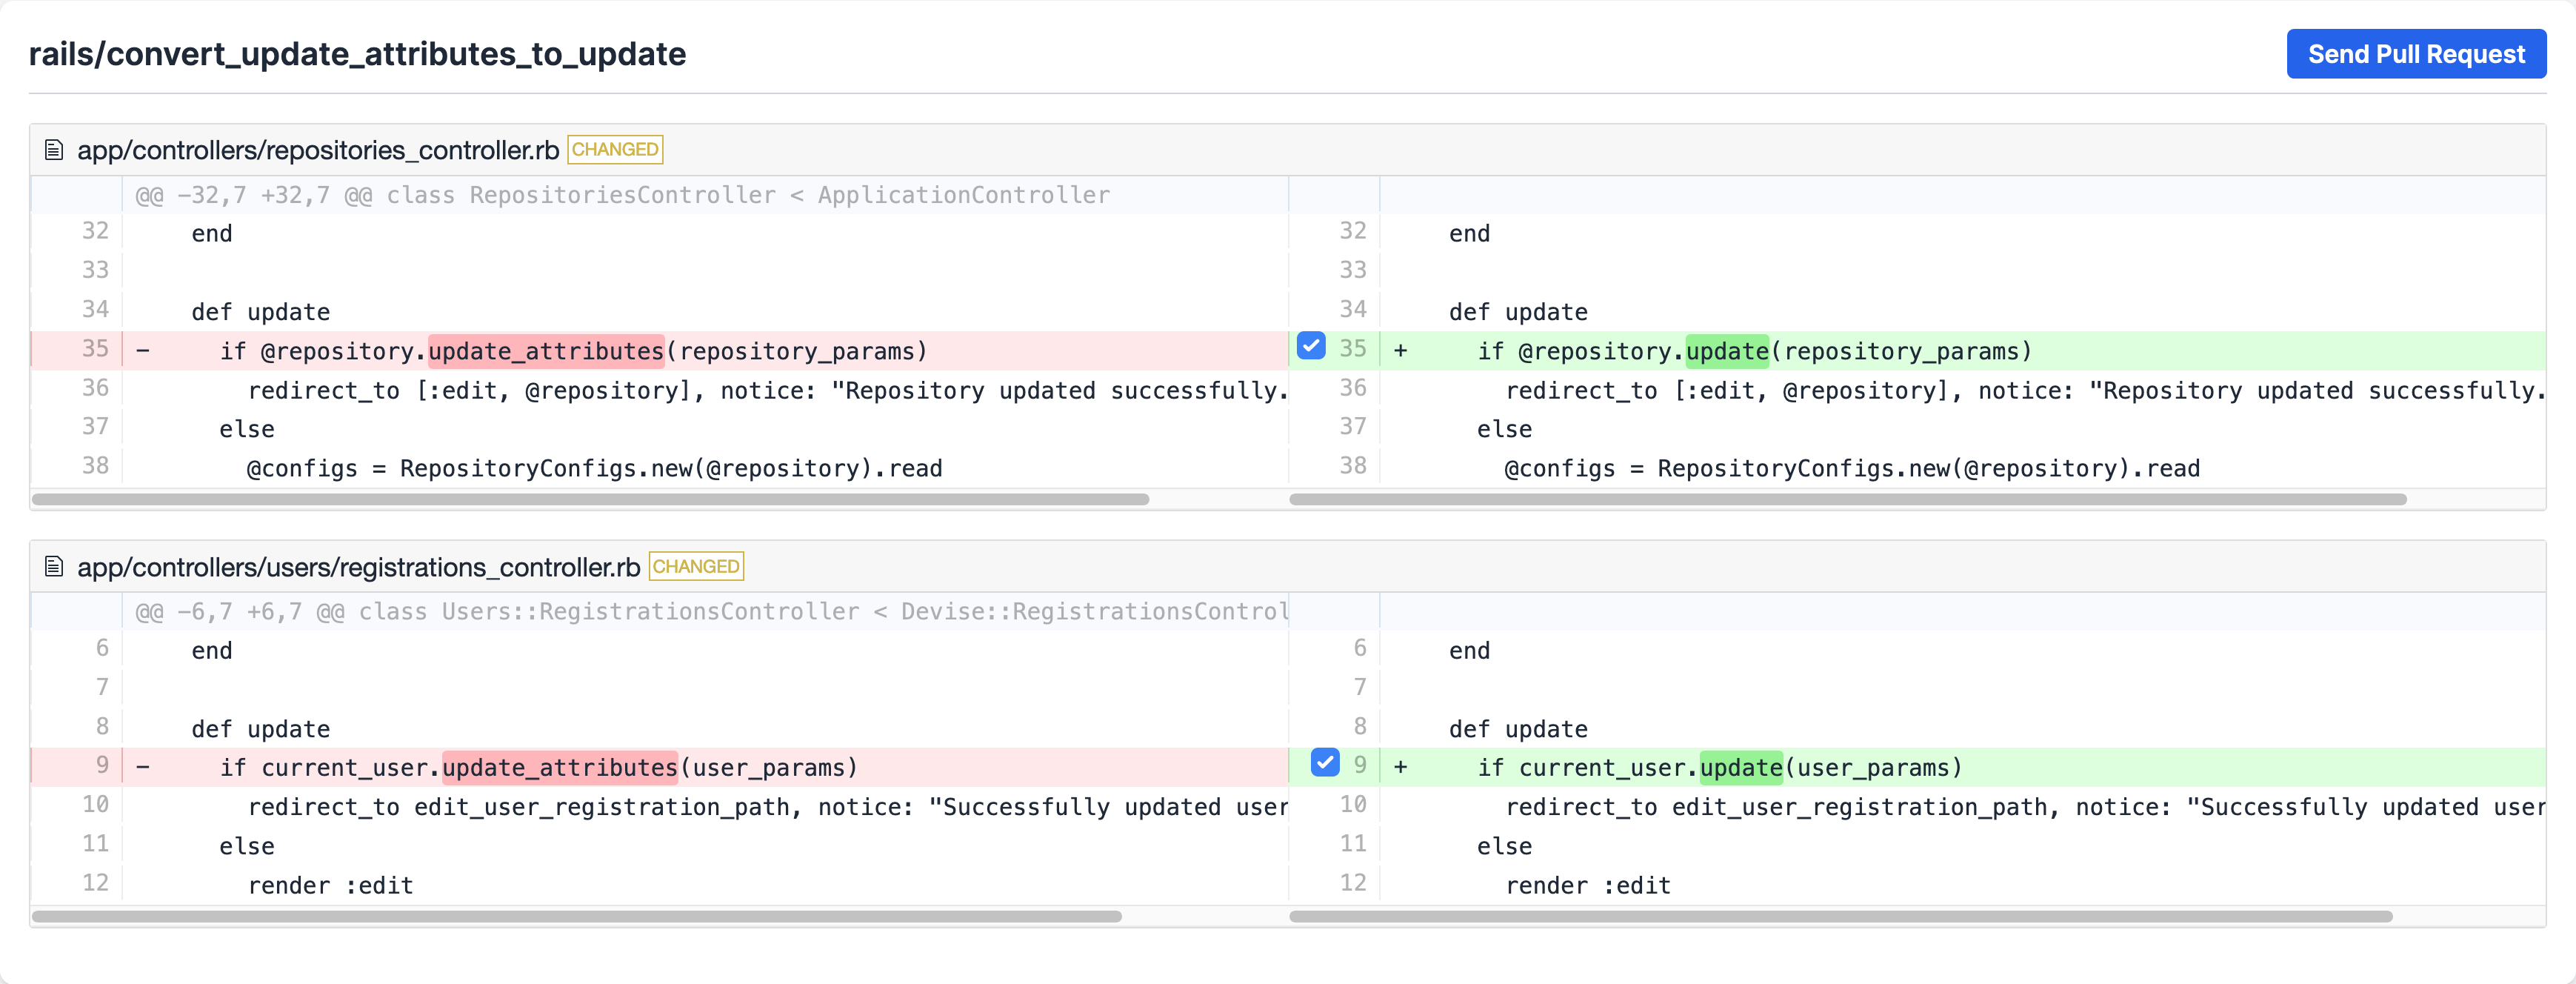Click right horizontal scrollbar of registrations diff

pos(1840,916)
